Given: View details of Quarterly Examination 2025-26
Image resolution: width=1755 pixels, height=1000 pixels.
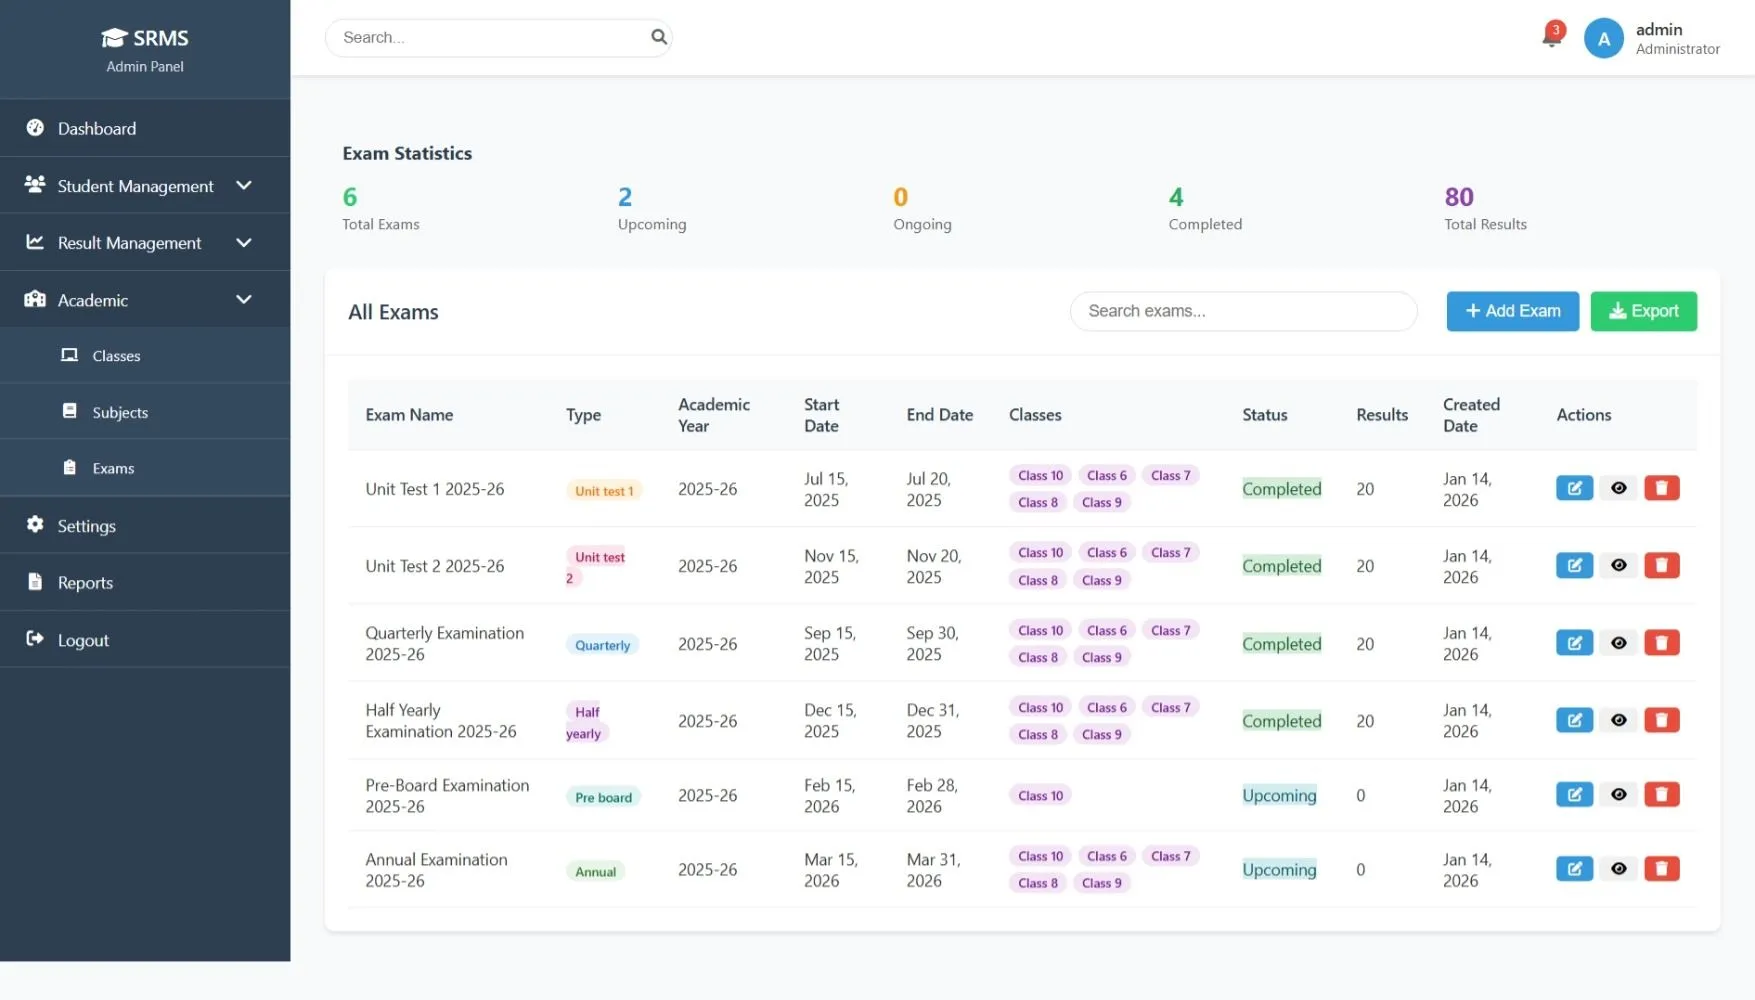Looking at the screenshot, I should pos(1618,643).
